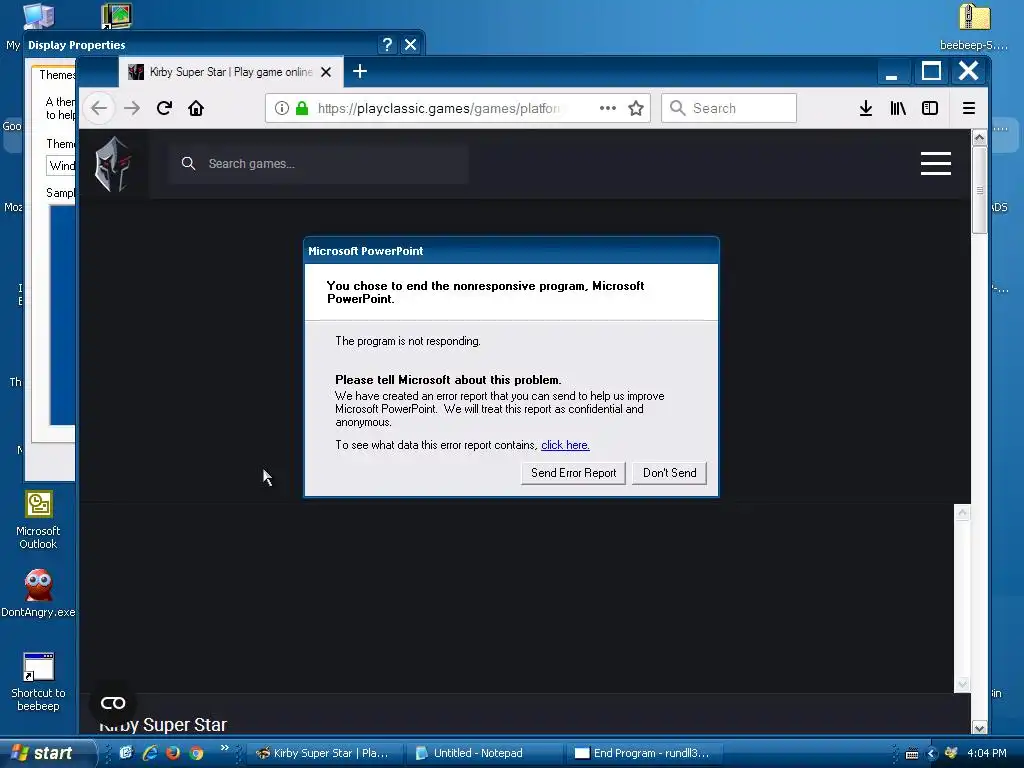
Task: Bookmark this page with the star icon
Action: [x=636, y=108]
